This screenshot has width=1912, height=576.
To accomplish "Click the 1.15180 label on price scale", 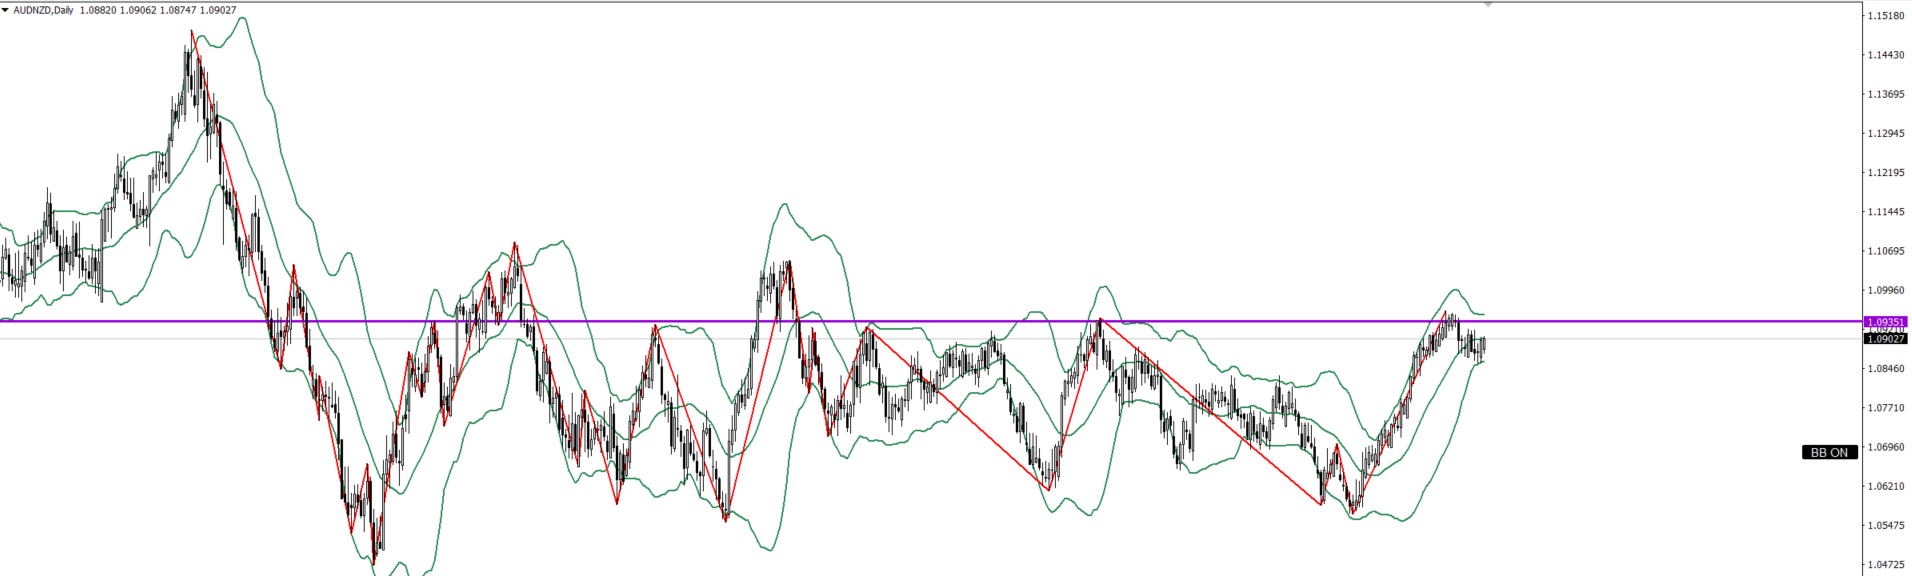I will pos(1885,16).
